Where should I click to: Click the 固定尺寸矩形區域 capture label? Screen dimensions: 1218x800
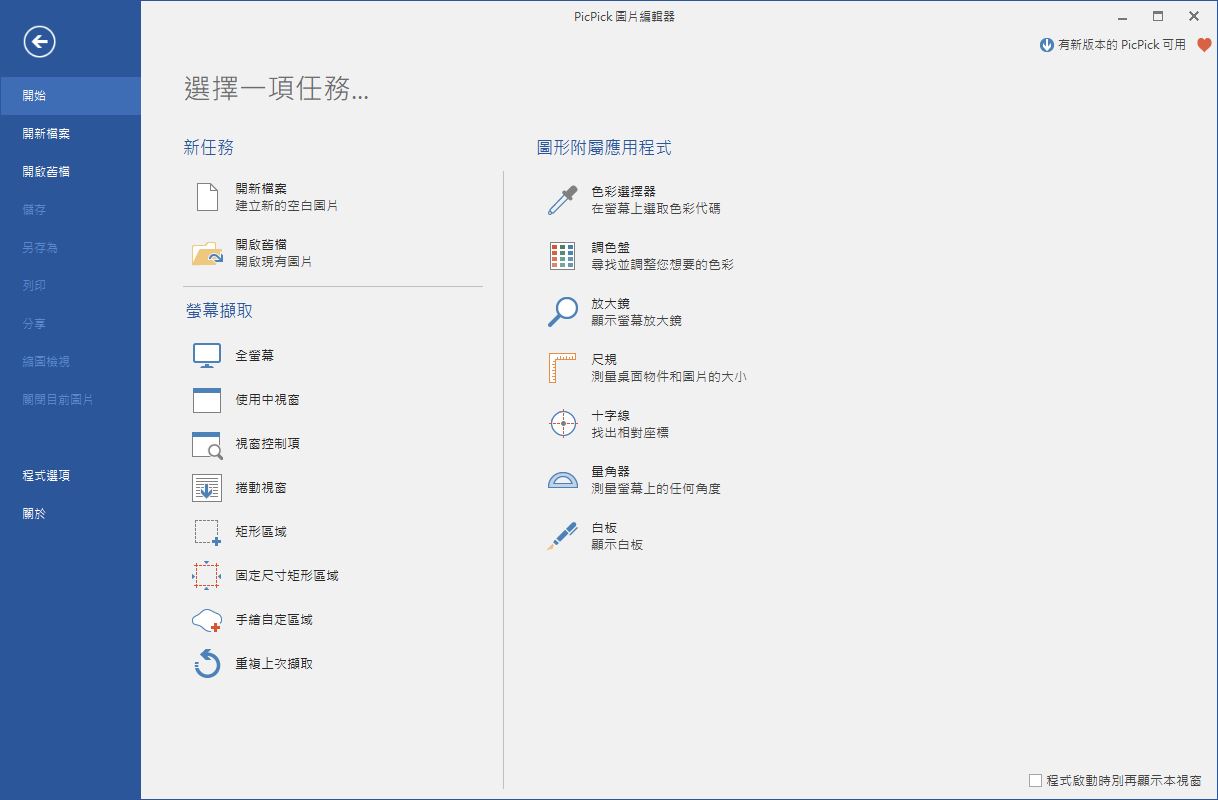287,576
